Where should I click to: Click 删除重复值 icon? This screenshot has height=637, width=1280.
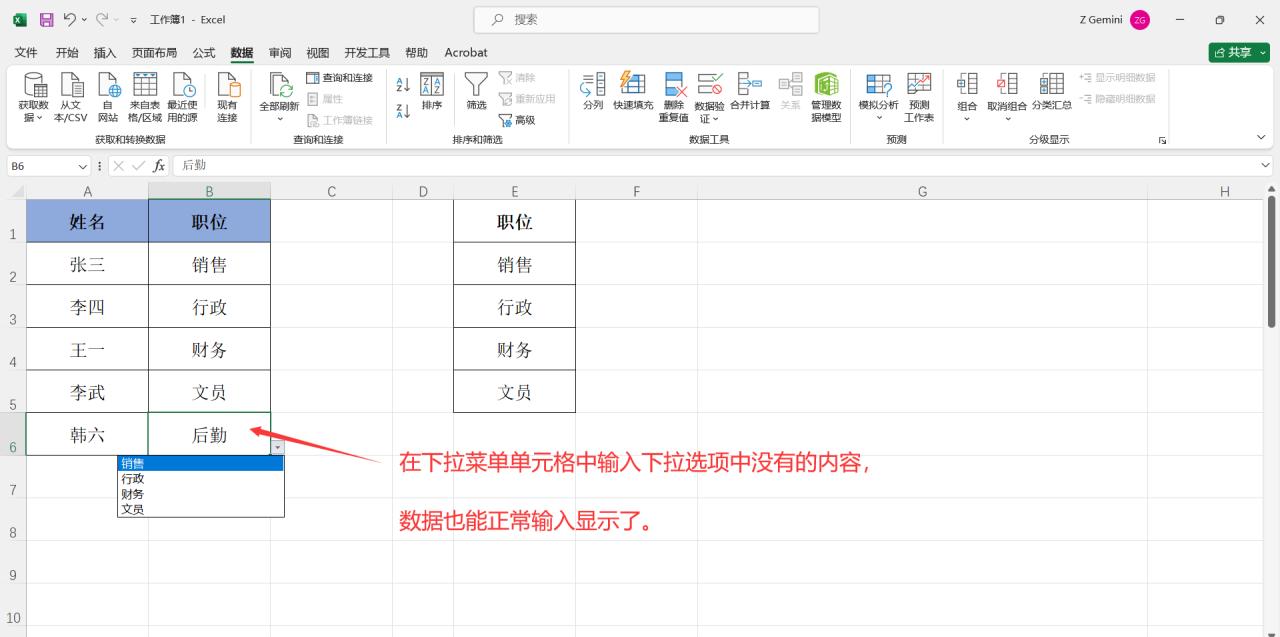tap(674, 97)
